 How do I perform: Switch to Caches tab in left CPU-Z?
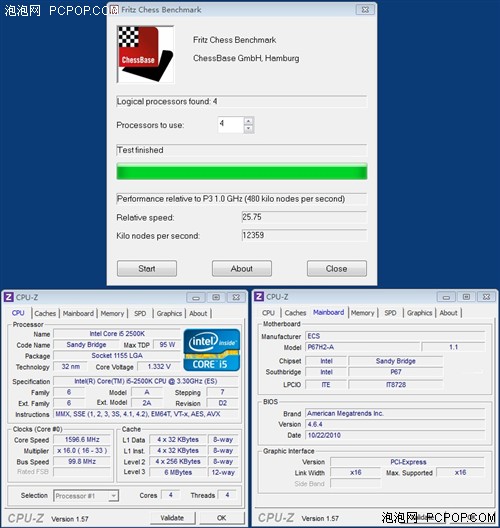point(45,314)
